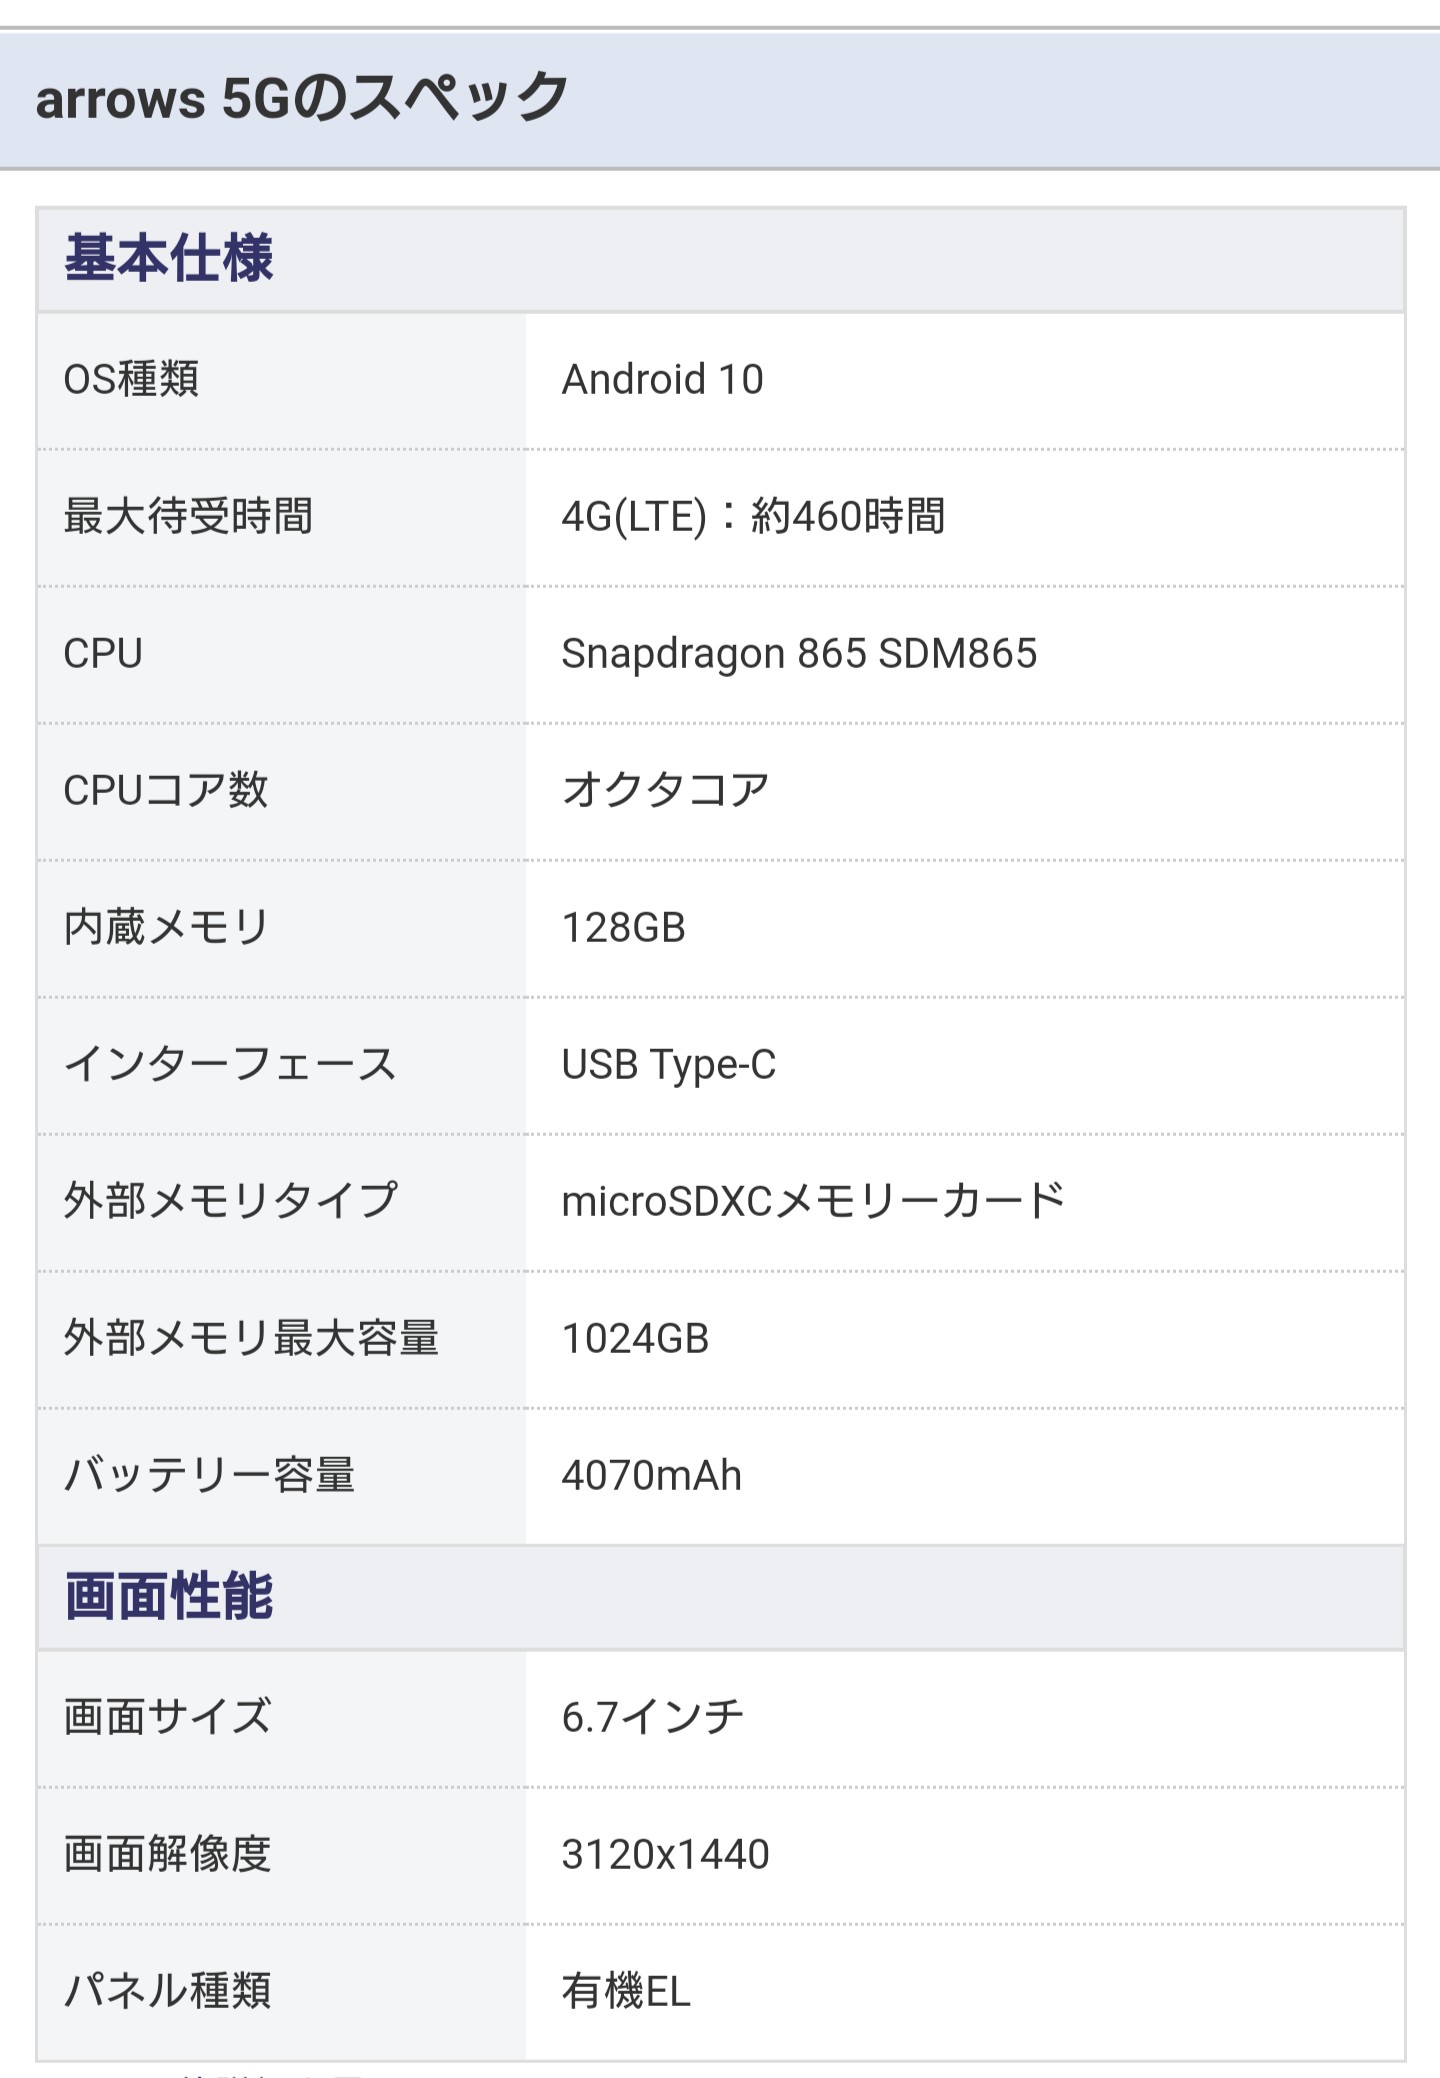Tap the CPUコア数 label

pos(165,791)
